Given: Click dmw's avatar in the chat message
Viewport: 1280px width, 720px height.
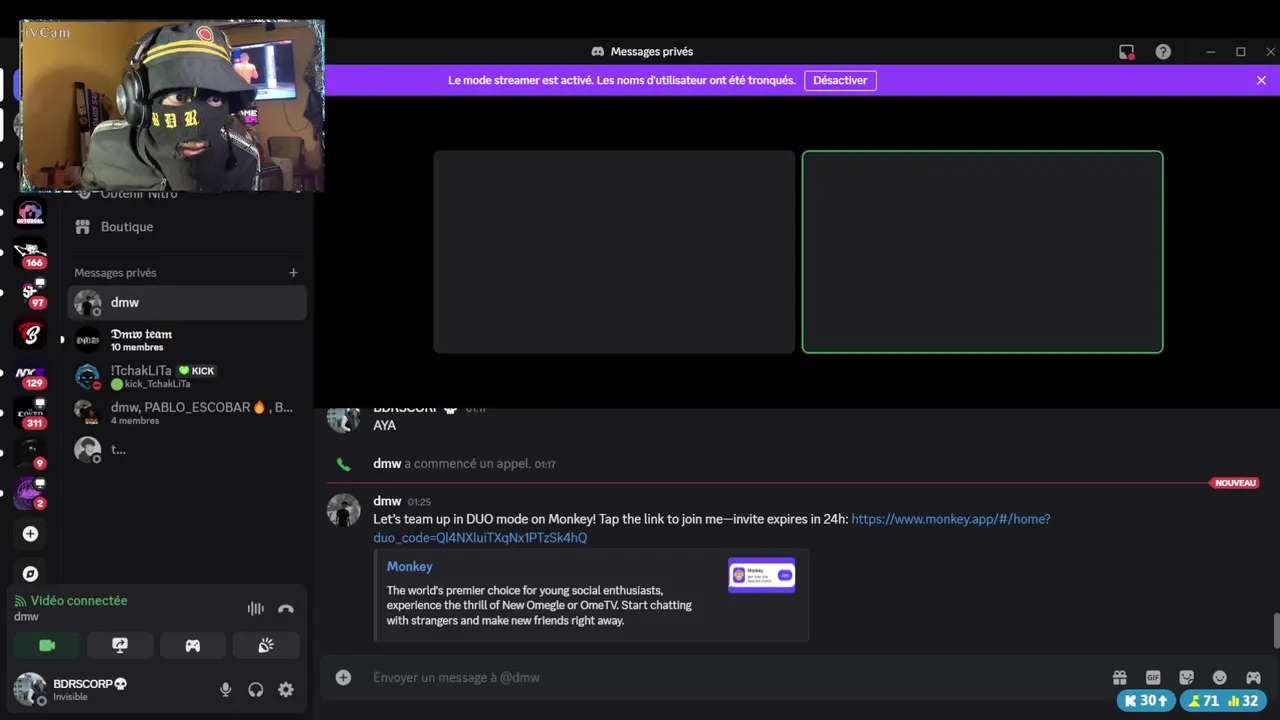Looking at the screenshot, I should pos(343,510).
